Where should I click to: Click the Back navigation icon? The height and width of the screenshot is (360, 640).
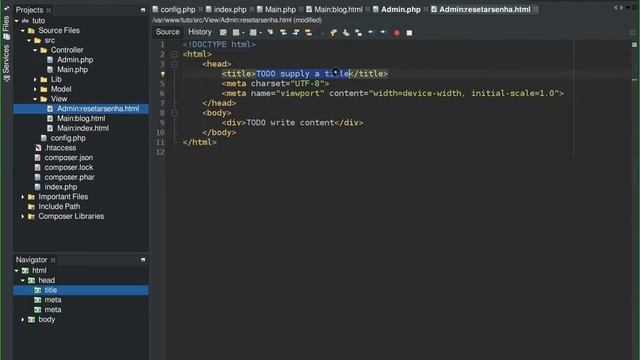(x=236, y=32)
